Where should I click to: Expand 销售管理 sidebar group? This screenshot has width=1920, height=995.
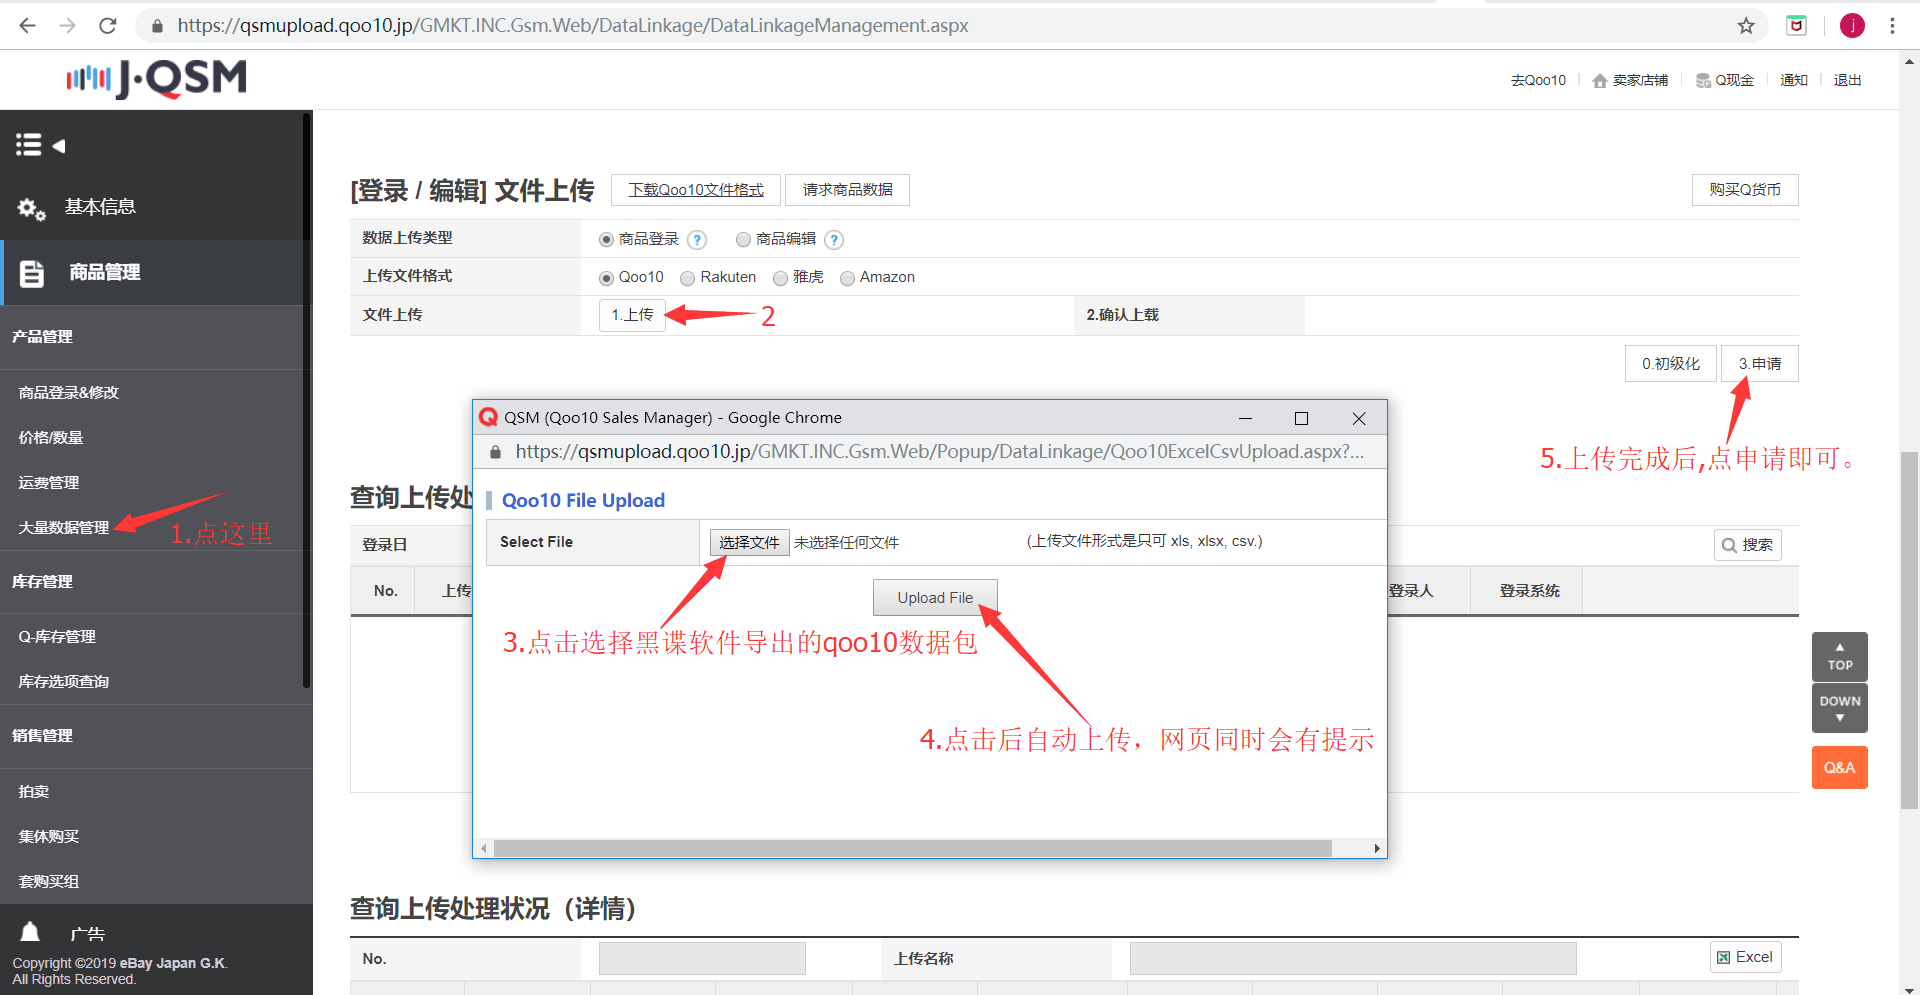click(42, 735)
